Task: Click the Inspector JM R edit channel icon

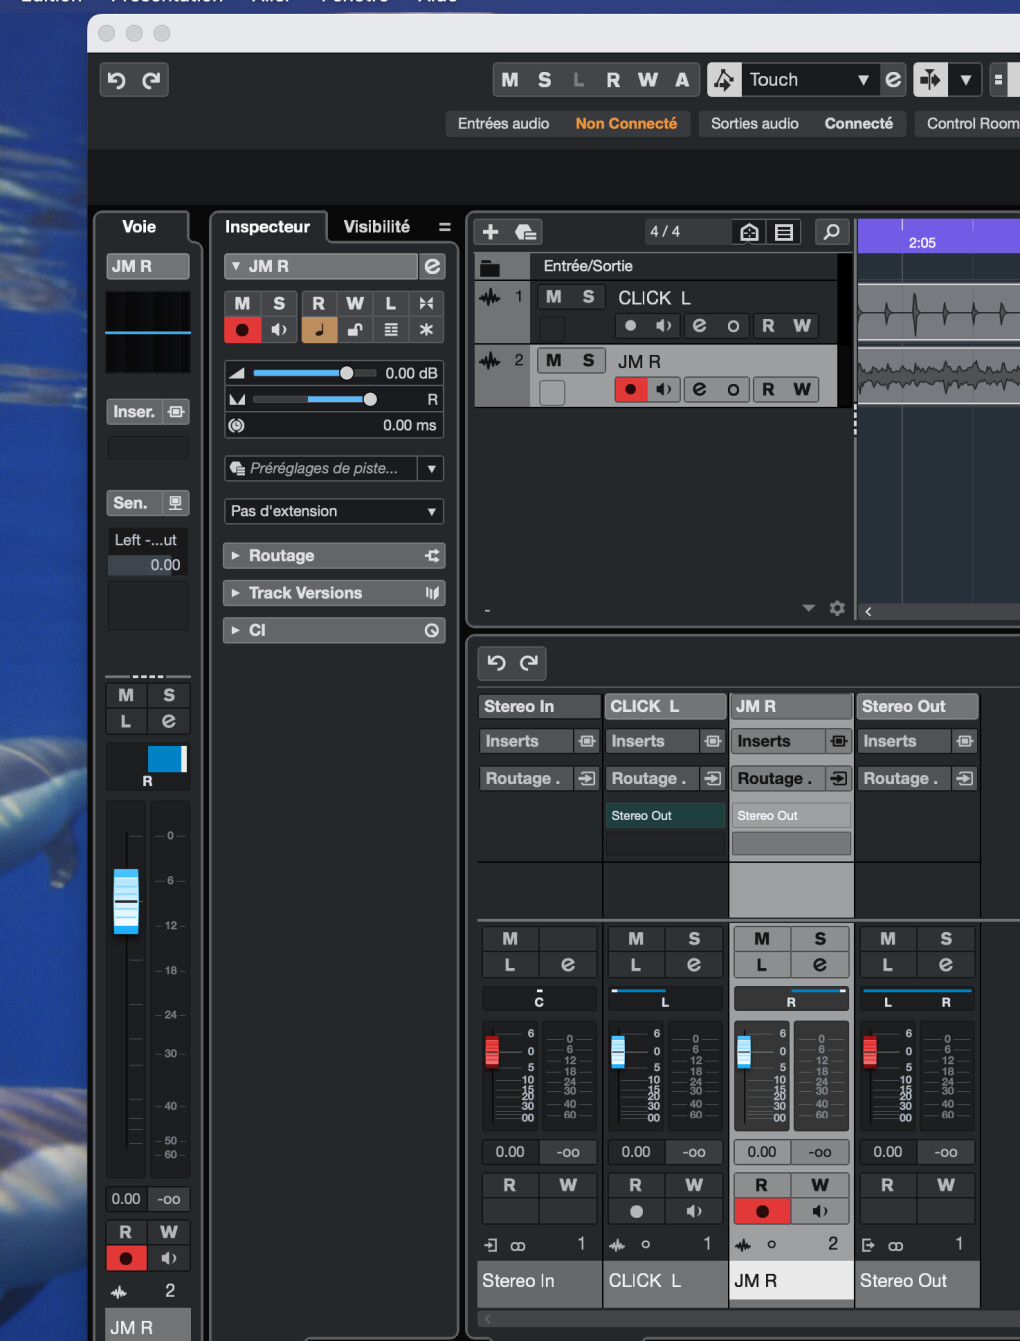Action: pyautogui.click(x=432, y=266)
